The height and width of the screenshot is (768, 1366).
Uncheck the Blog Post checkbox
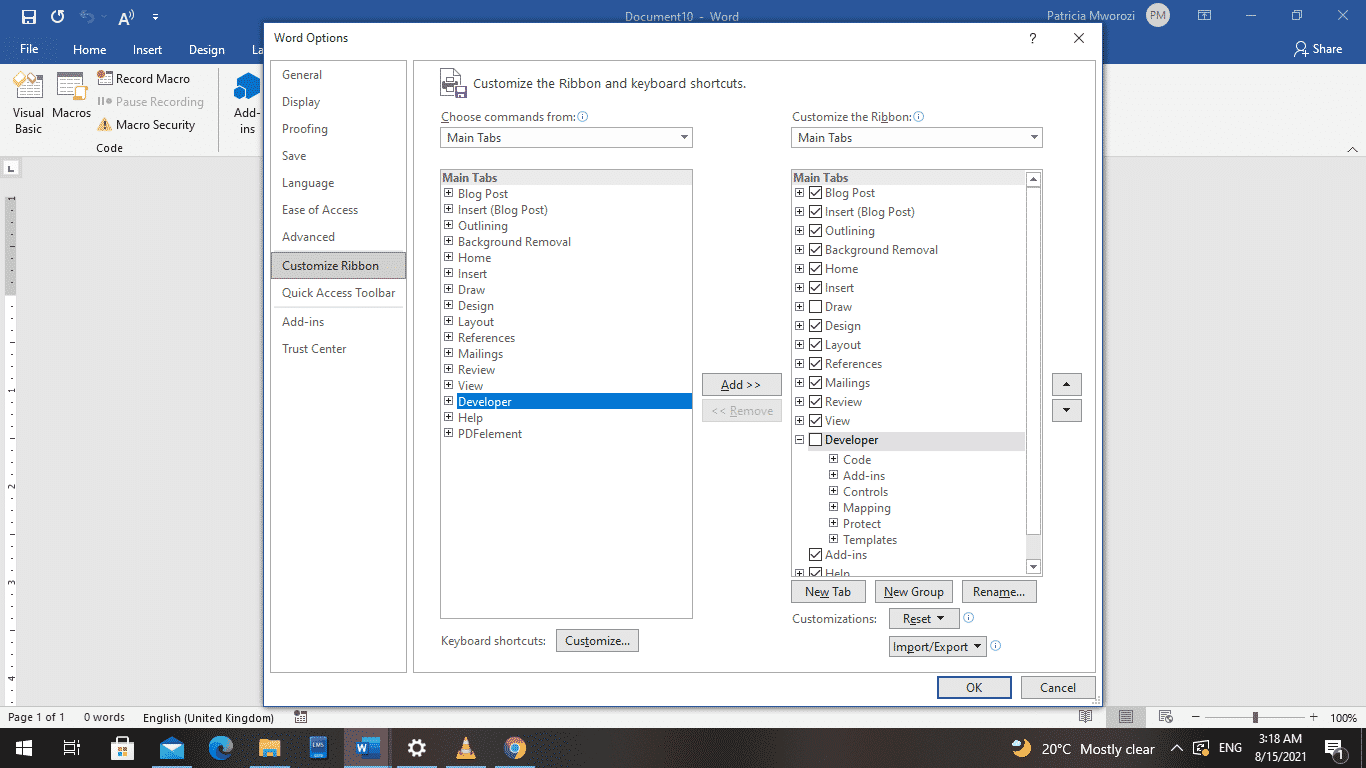pos(815,192)
